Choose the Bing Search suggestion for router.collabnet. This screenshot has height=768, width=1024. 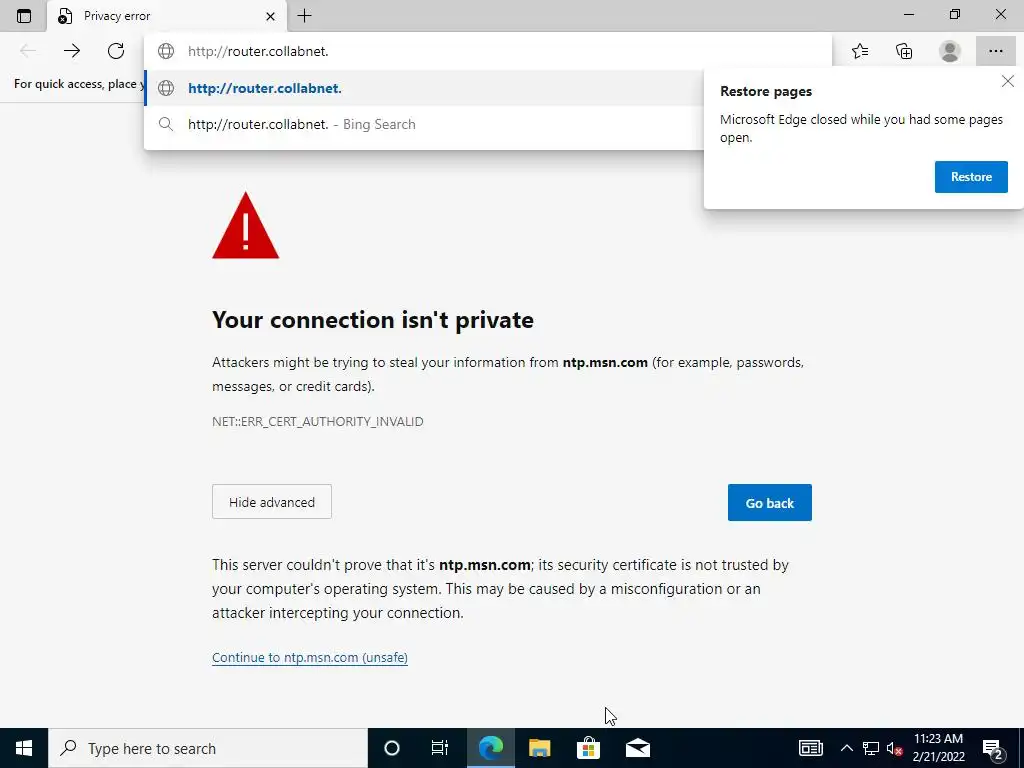tap(423, 124)
